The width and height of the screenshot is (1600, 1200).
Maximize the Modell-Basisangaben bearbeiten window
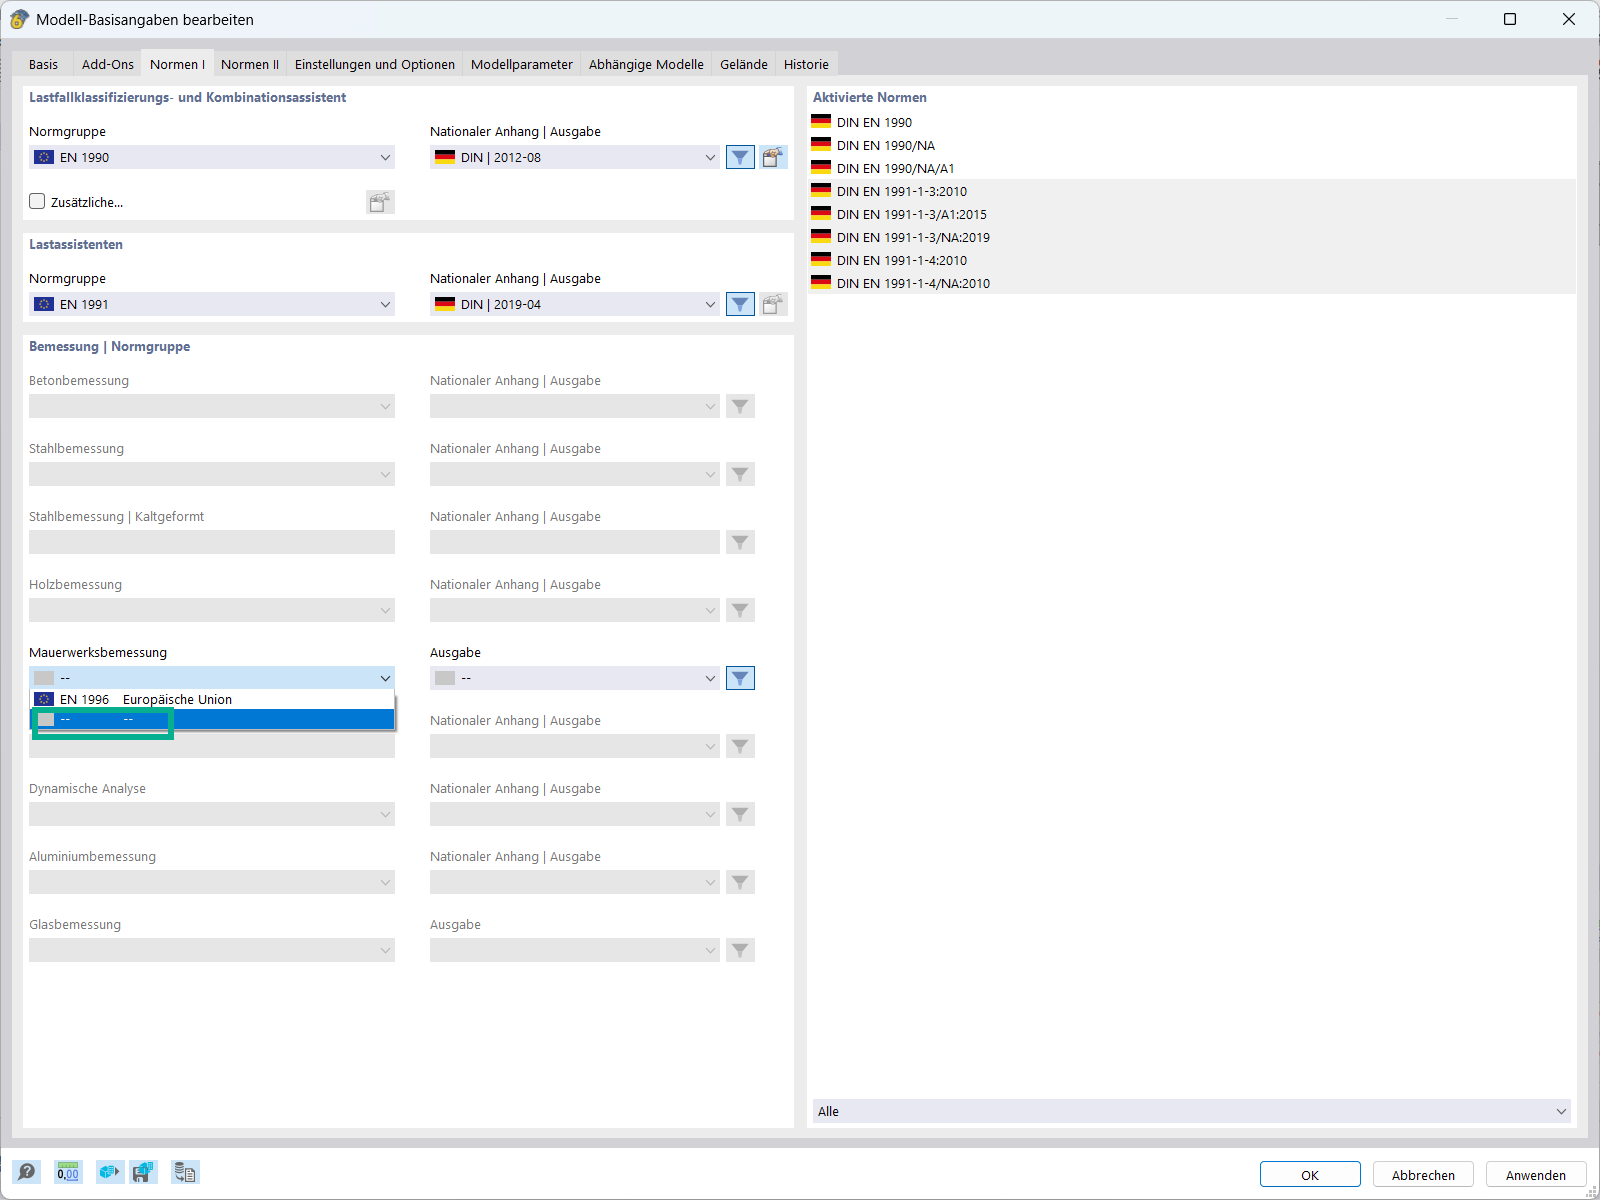(x=1510, y=19)
